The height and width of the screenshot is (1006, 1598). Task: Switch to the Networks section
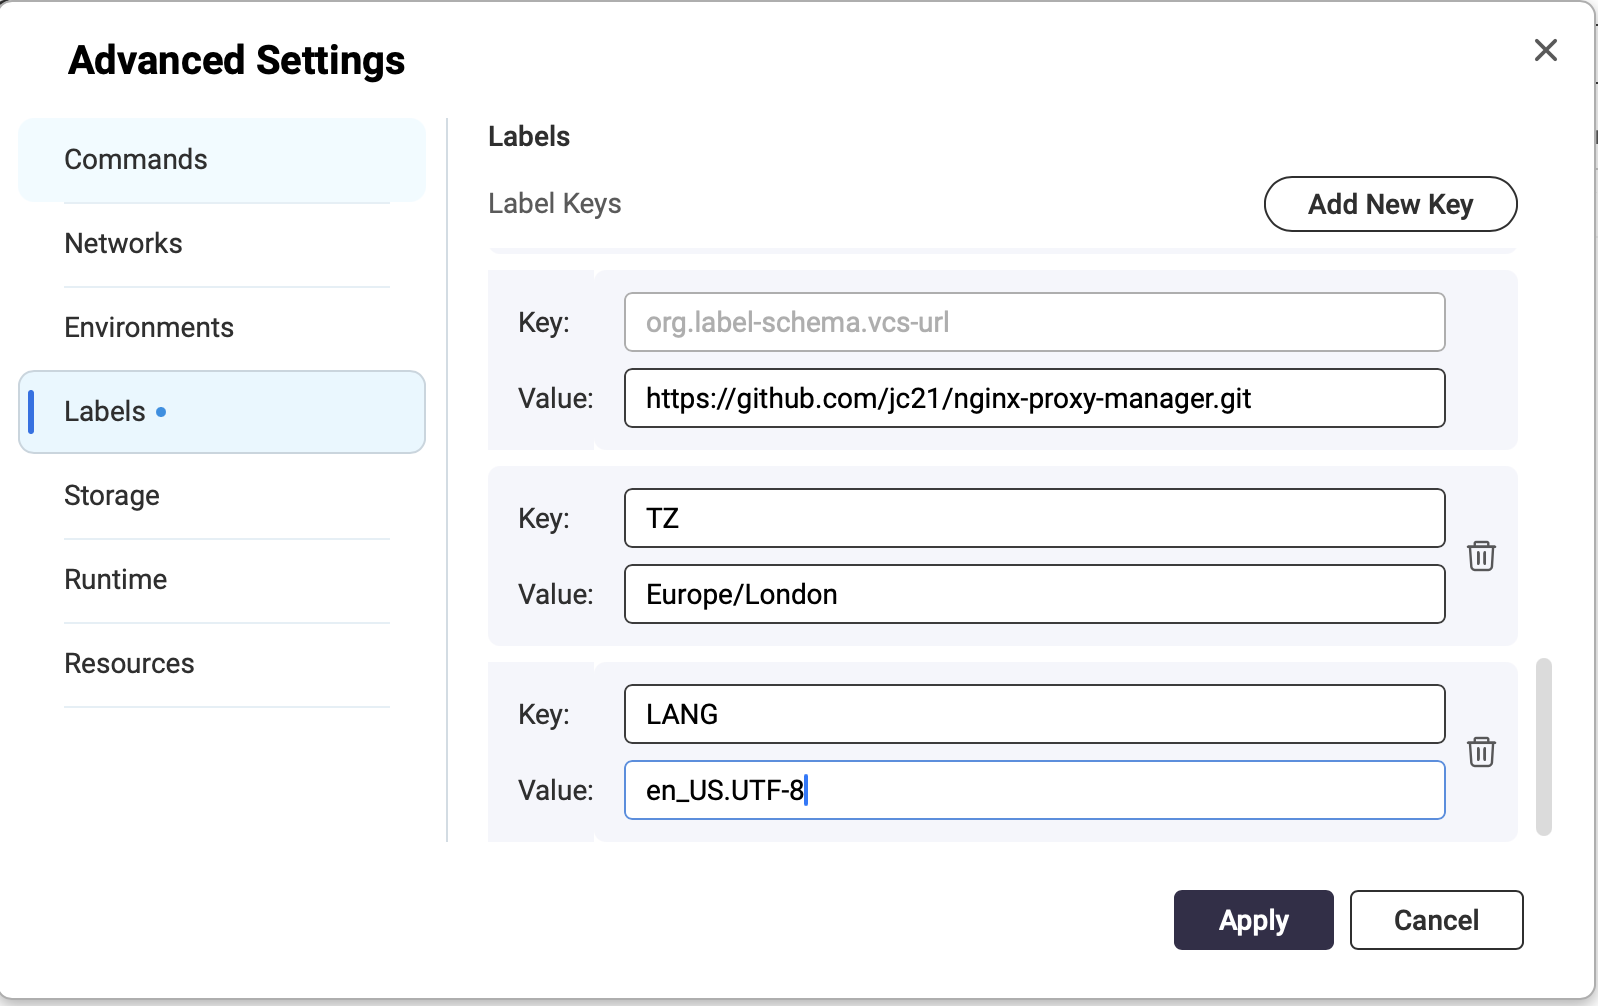click(222, 244)
